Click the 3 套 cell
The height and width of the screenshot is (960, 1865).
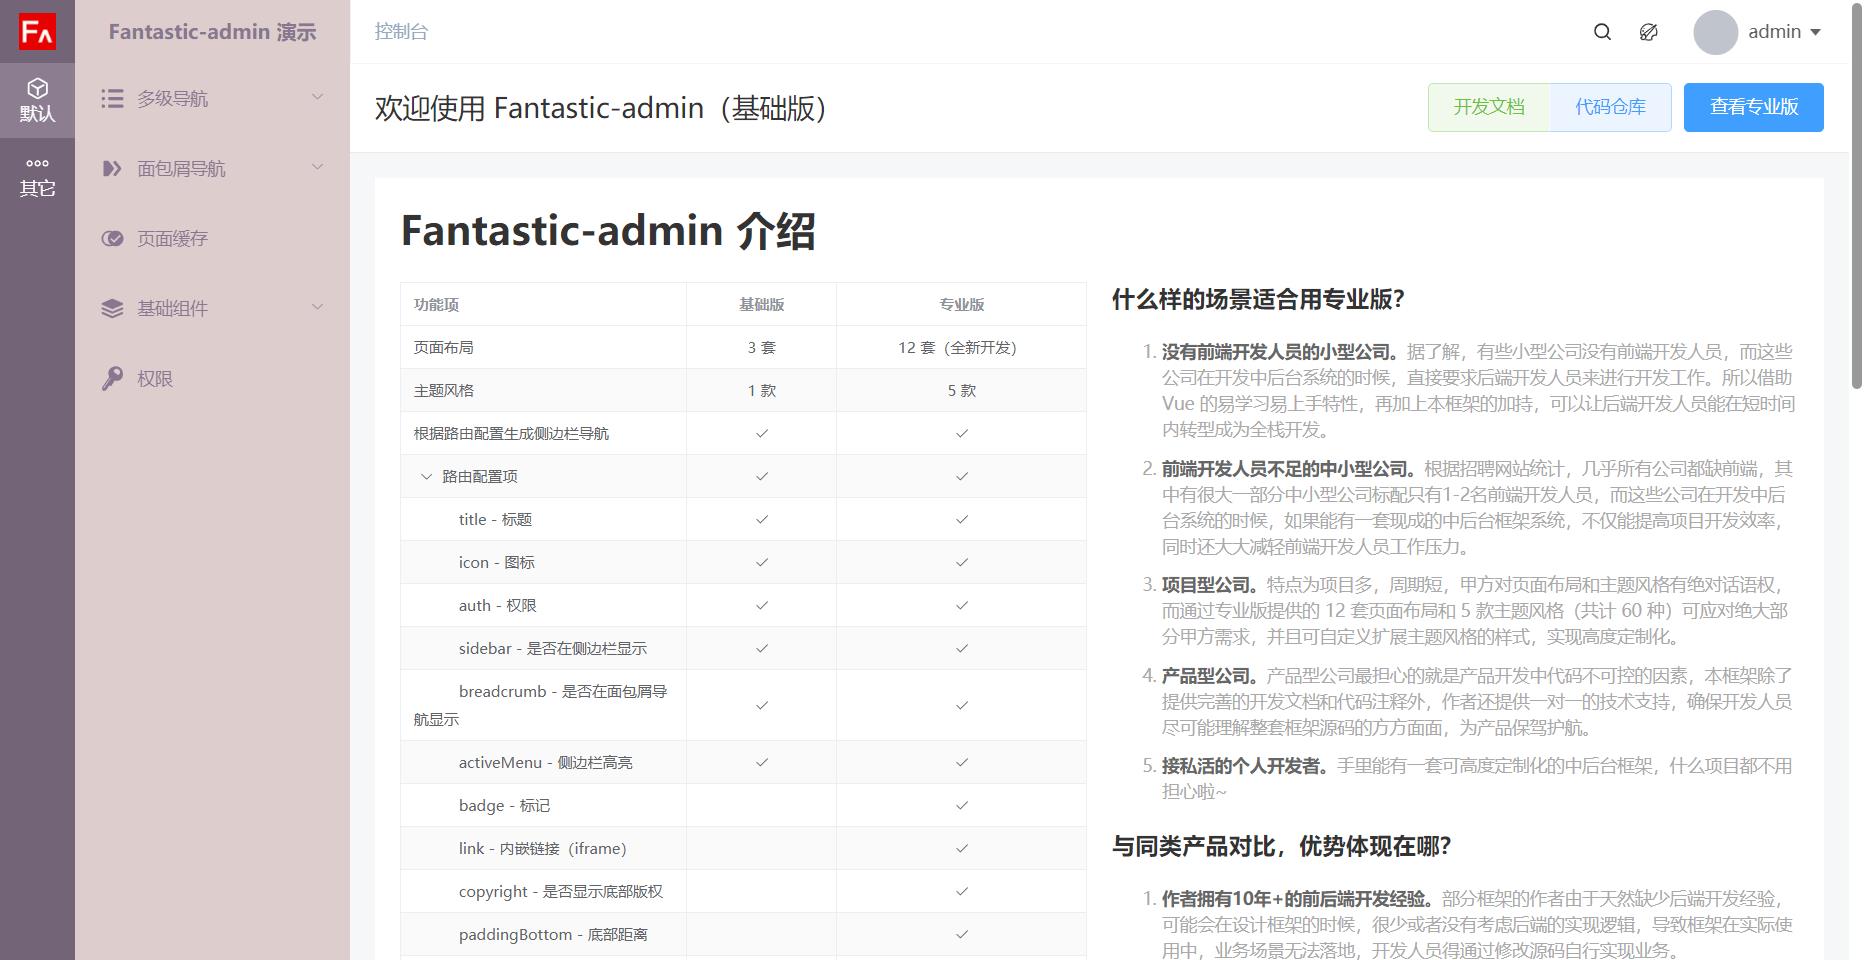point(761,347)
